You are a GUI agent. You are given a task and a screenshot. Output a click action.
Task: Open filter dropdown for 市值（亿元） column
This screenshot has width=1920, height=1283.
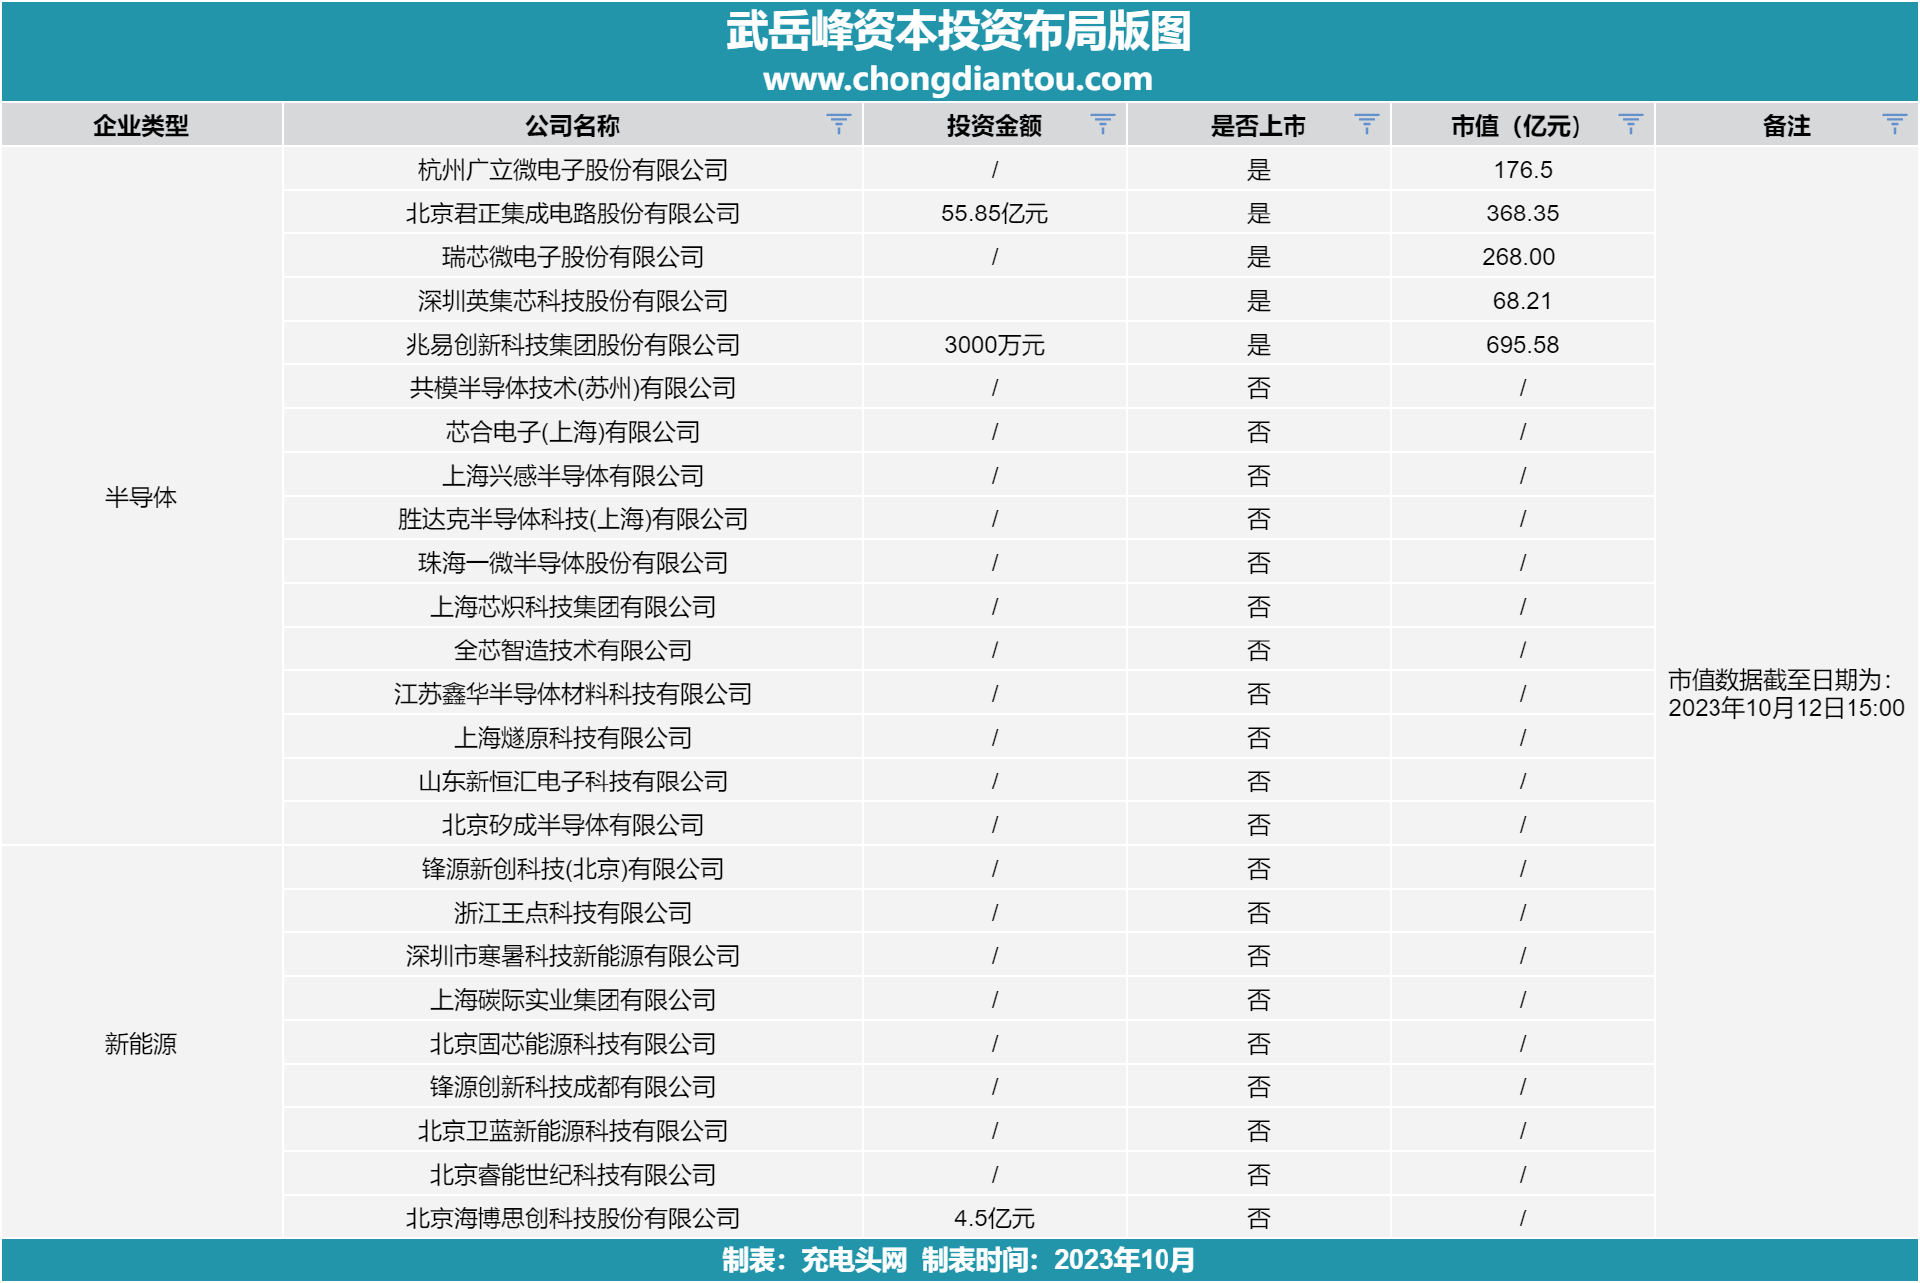[x=1630, y=124]
